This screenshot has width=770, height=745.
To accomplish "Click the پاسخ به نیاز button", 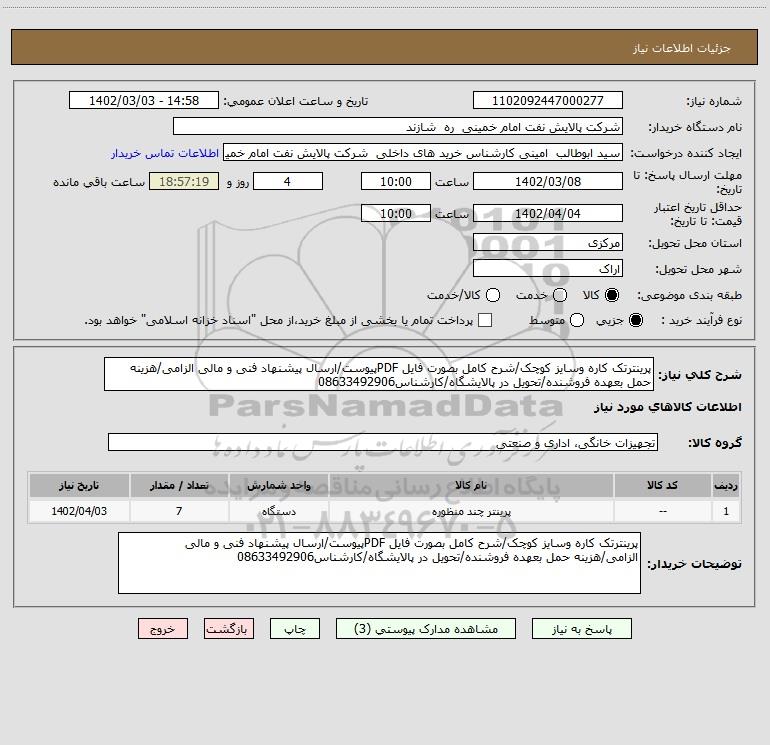I will point(581,629).
